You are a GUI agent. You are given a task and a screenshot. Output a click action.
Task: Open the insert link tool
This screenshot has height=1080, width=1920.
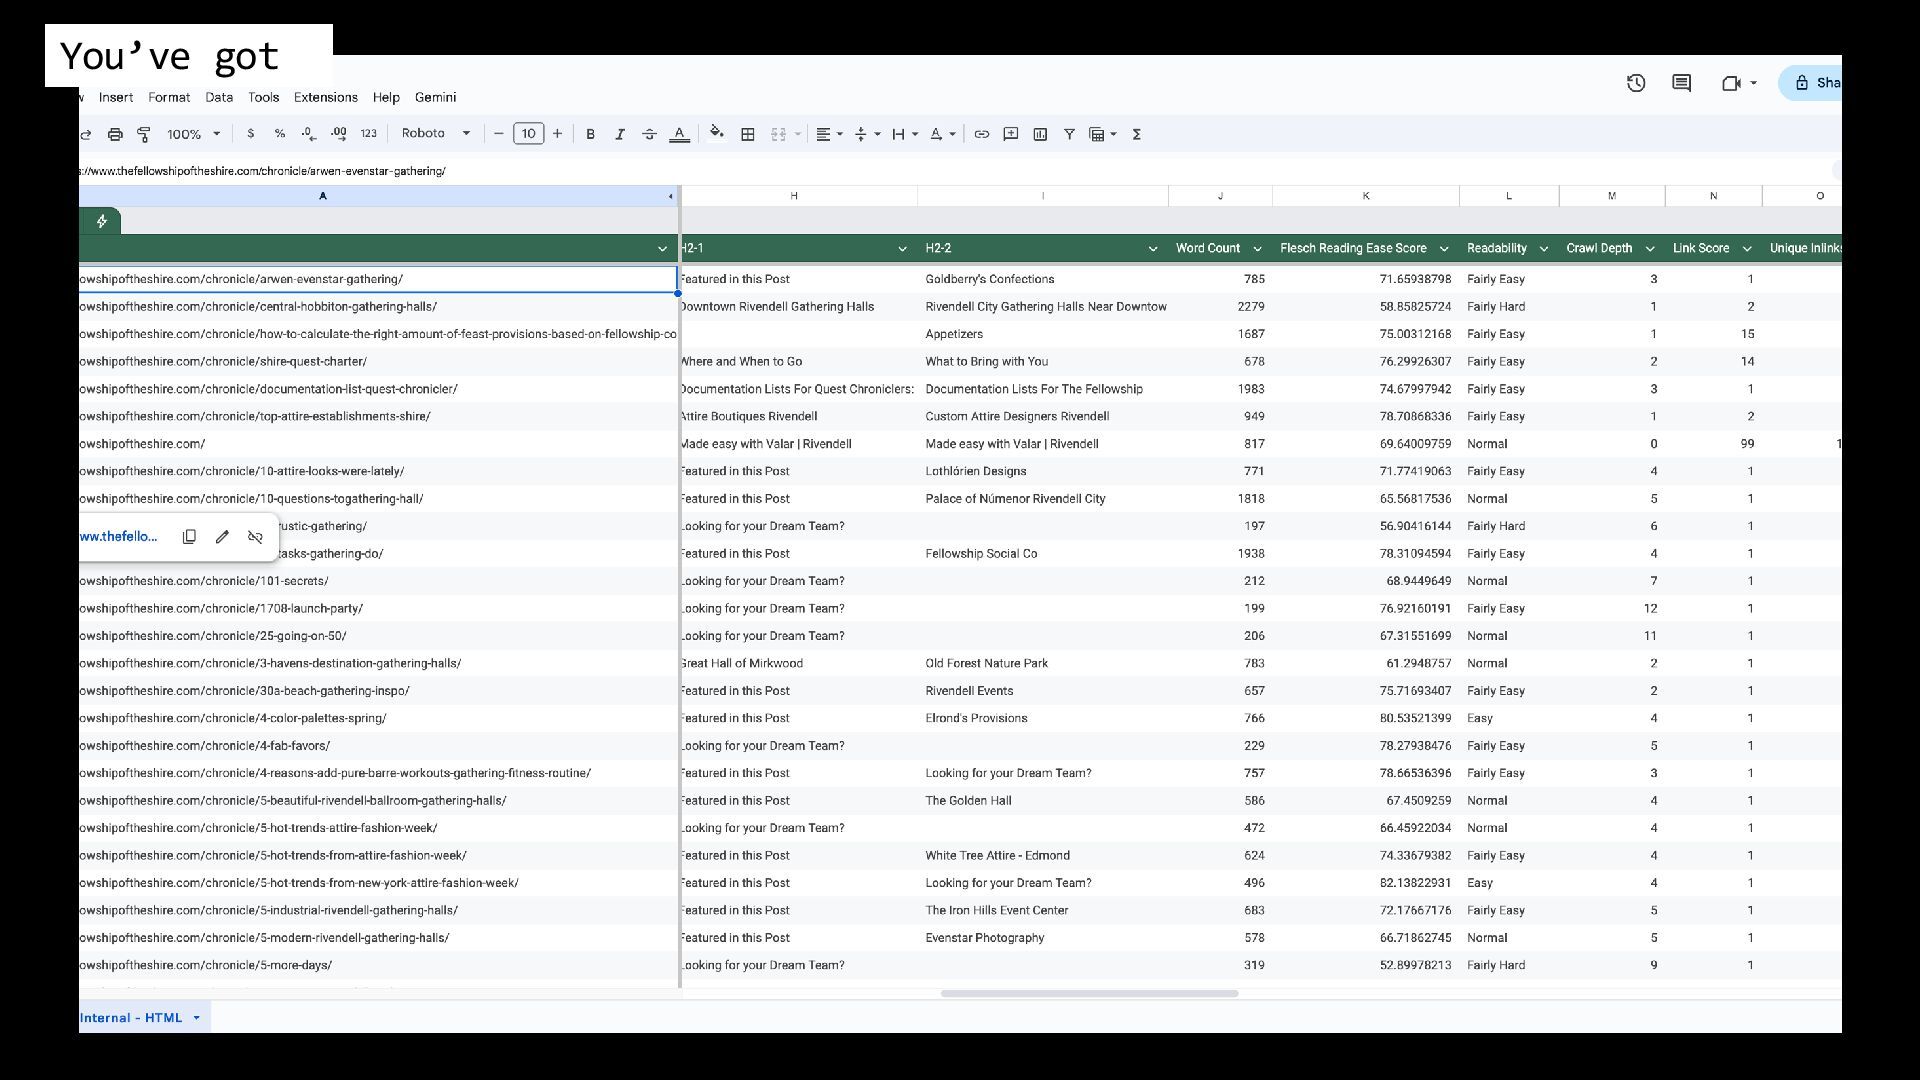981,134
